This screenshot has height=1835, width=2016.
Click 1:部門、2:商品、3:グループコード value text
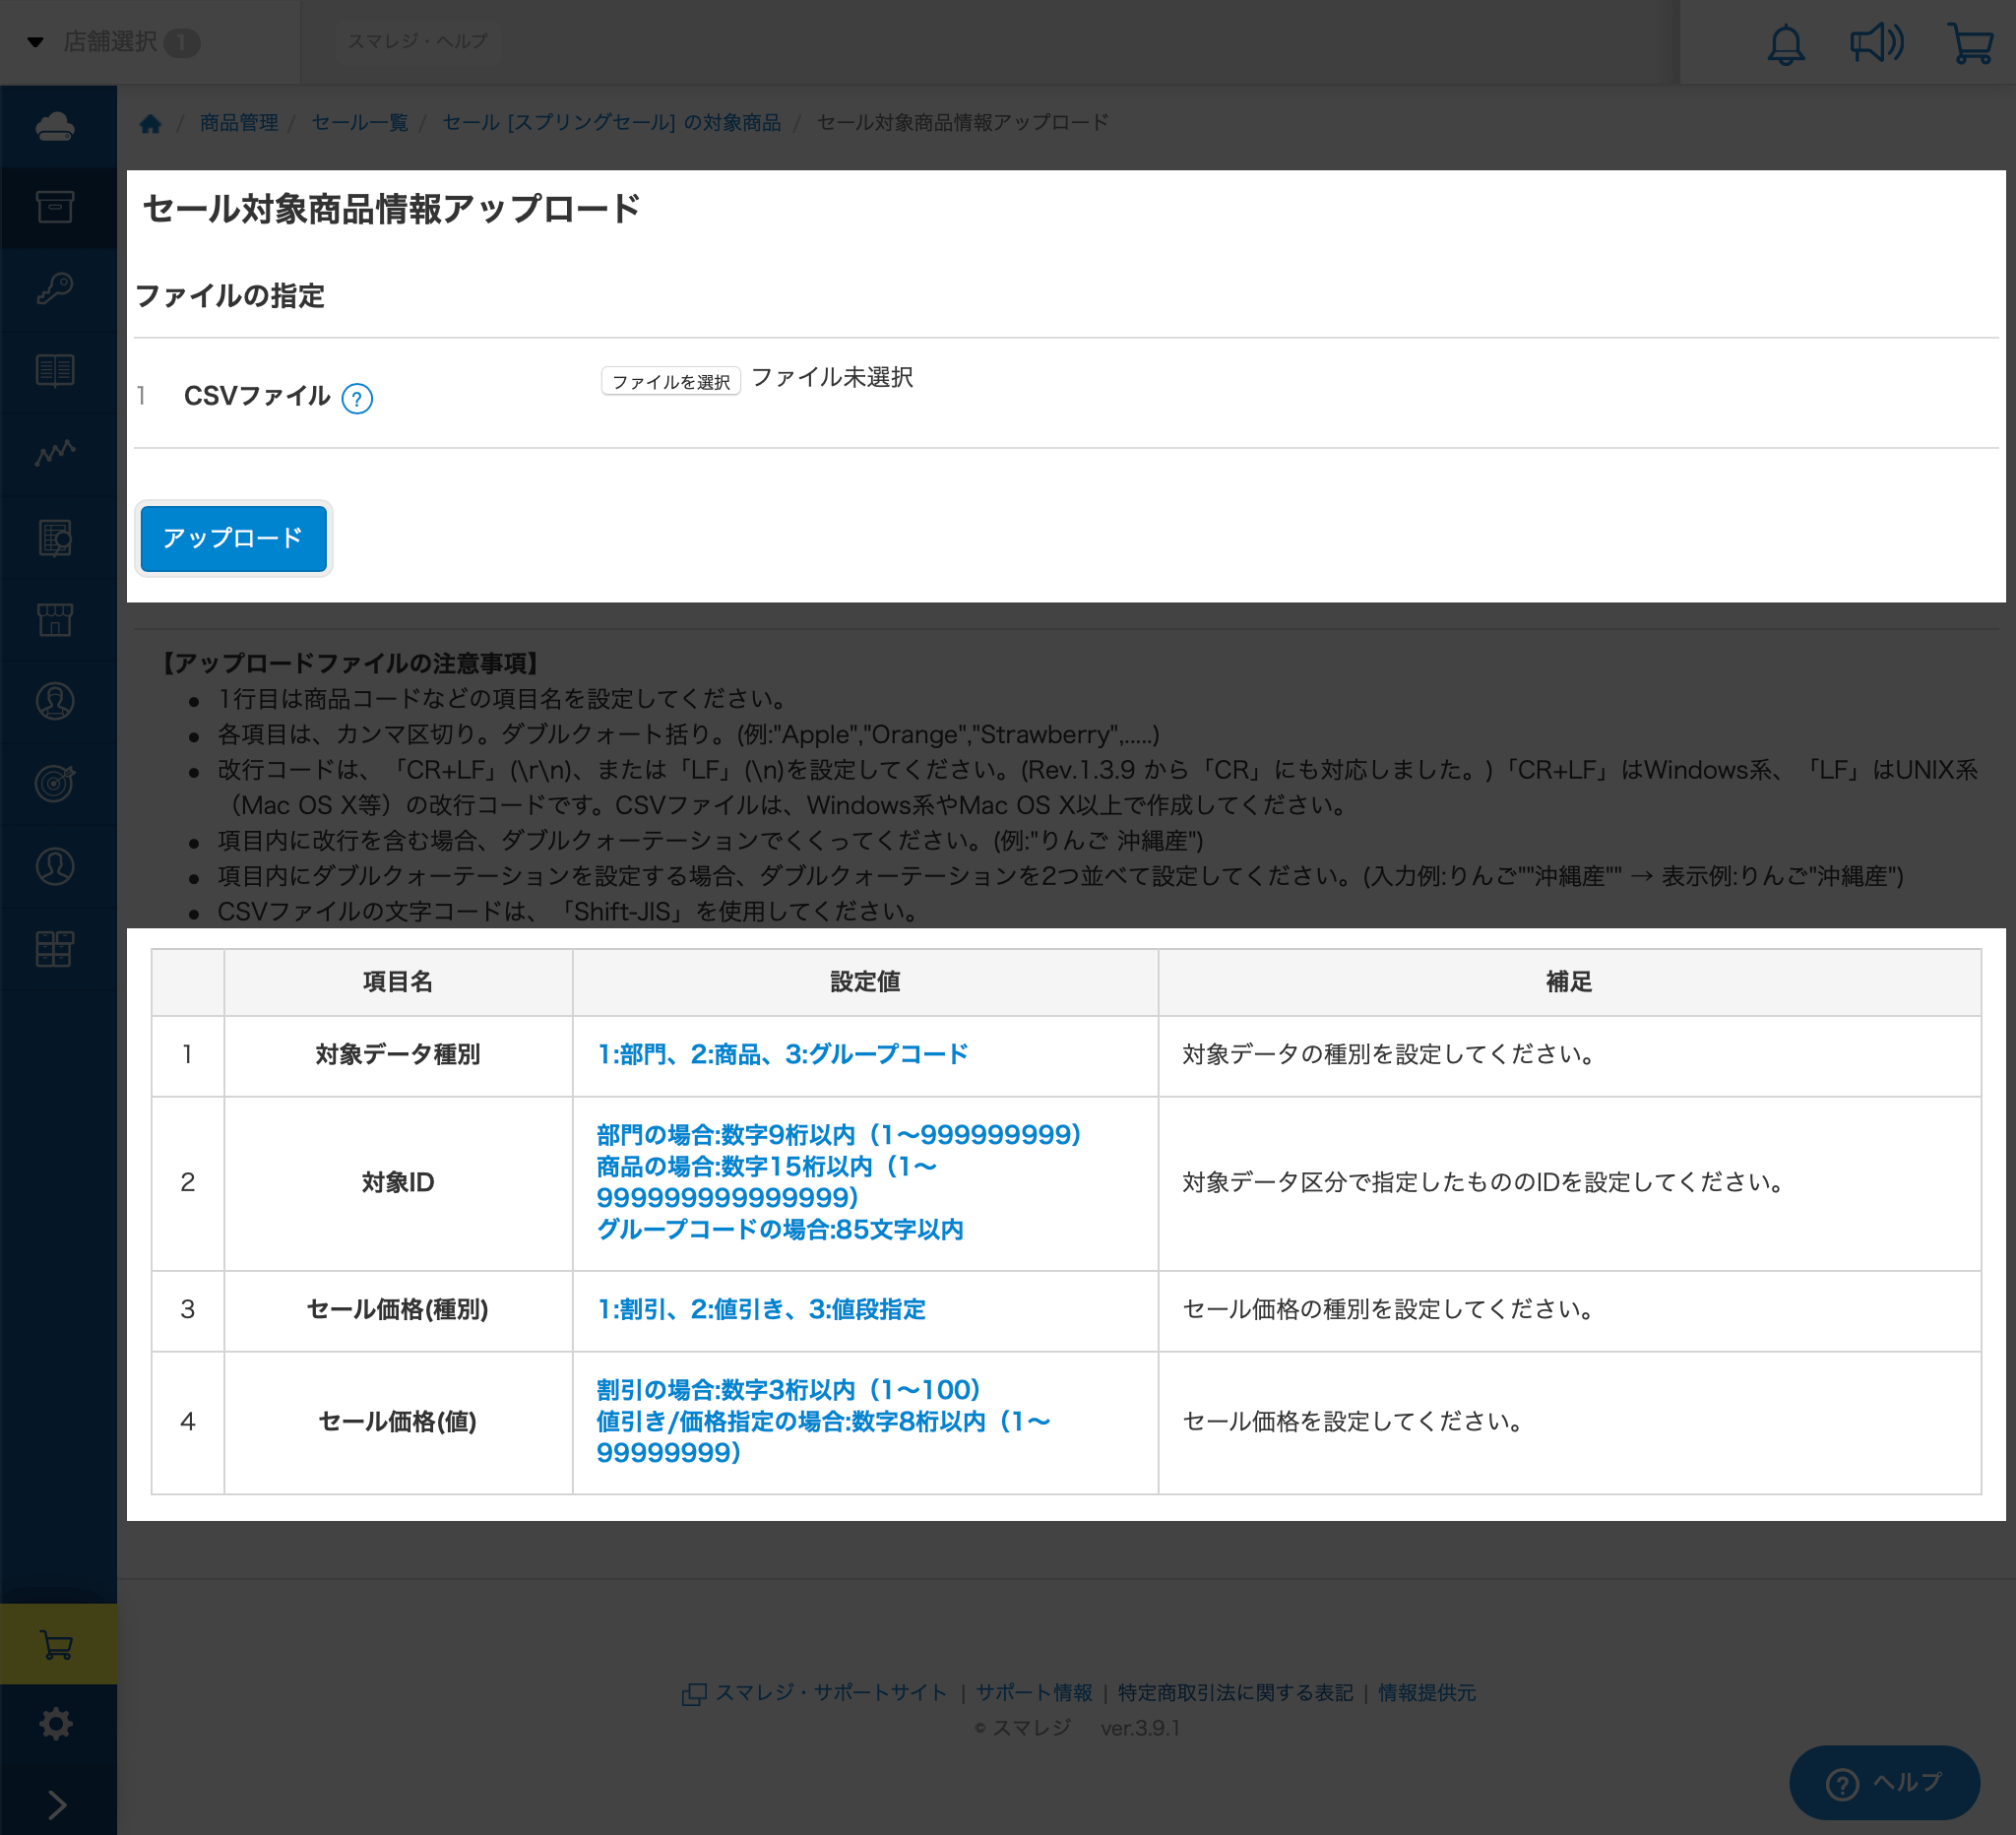click(x=782, y=1055)
